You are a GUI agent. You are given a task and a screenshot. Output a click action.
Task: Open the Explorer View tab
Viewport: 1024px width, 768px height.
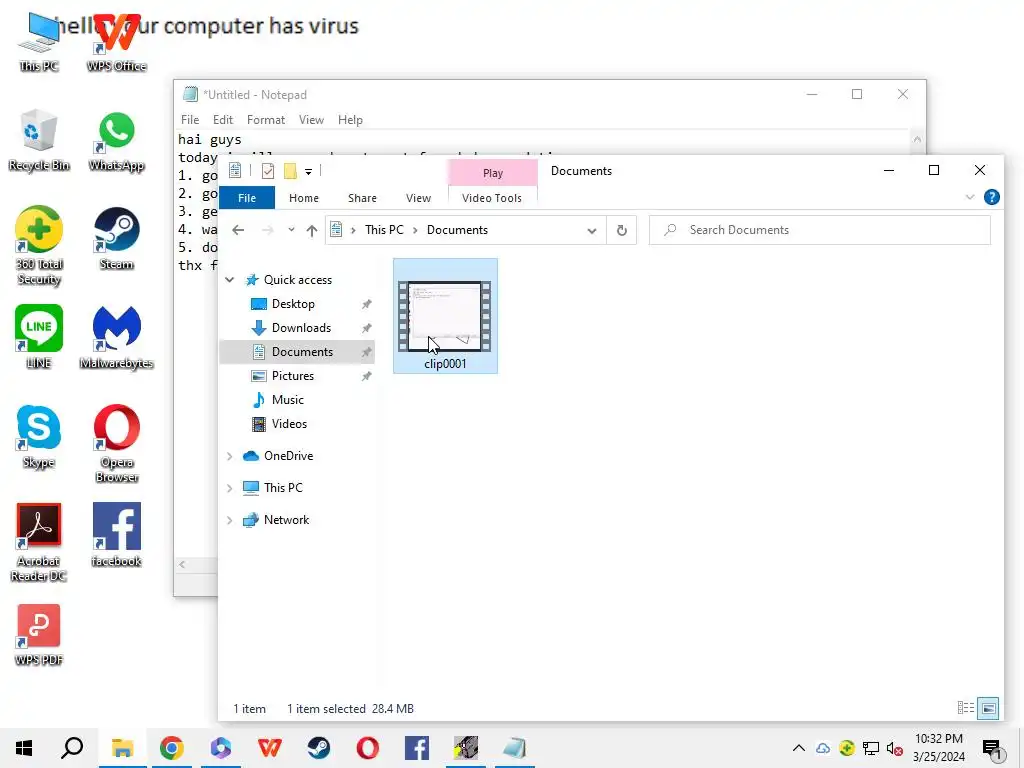coord(418,198)
